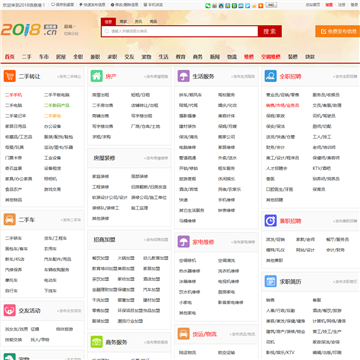This screenshot has width=360, height=360.
Task: Open 房屋 in the navigation bar
Action: (61, 57)
